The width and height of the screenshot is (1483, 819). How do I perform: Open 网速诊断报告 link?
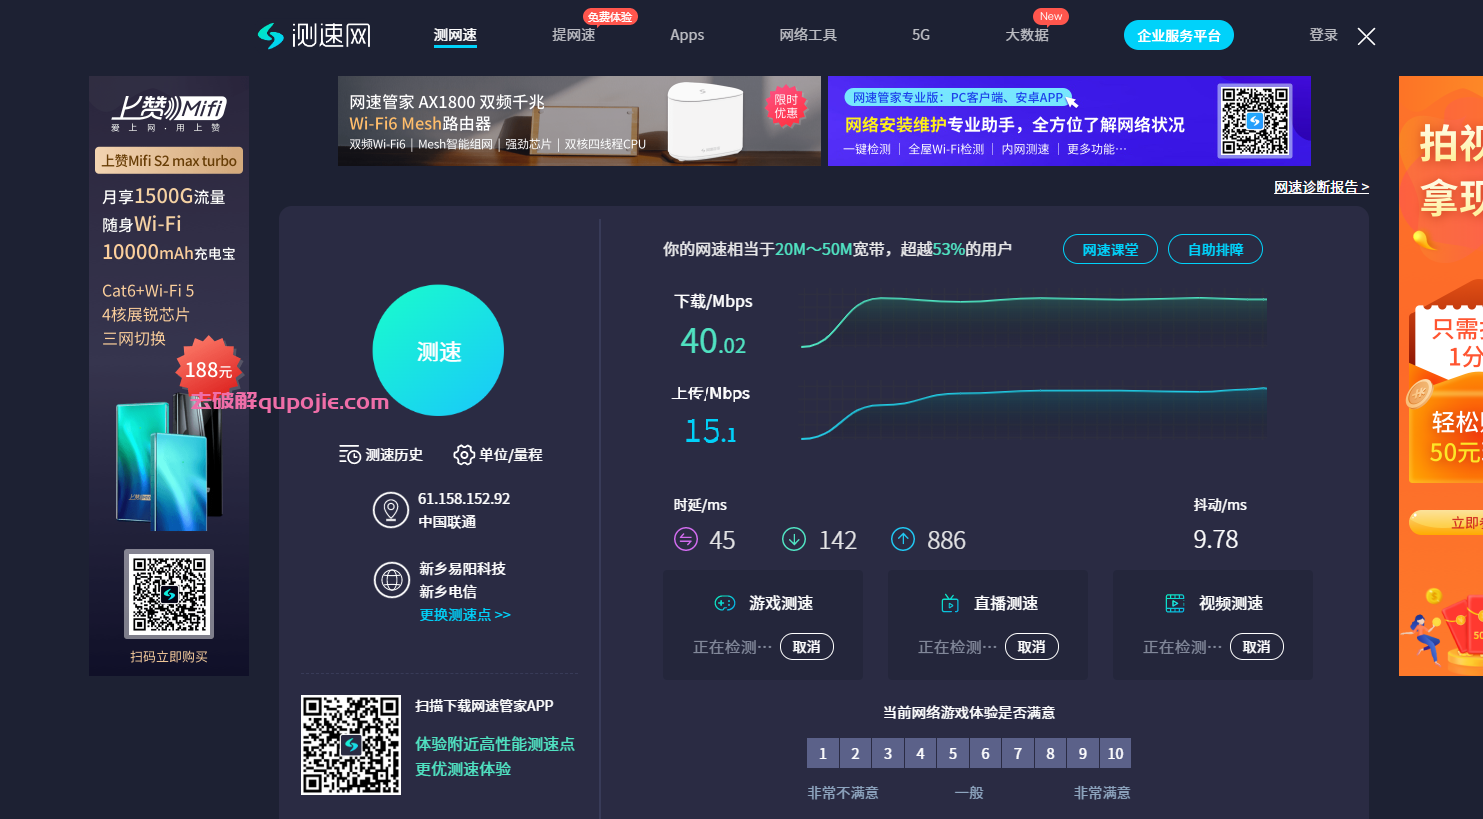tap(1321, 187)
